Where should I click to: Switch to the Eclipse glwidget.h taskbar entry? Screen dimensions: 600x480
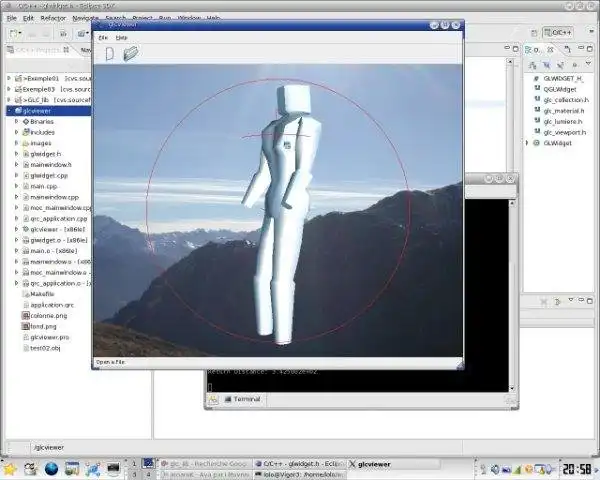tap(296, 464)
